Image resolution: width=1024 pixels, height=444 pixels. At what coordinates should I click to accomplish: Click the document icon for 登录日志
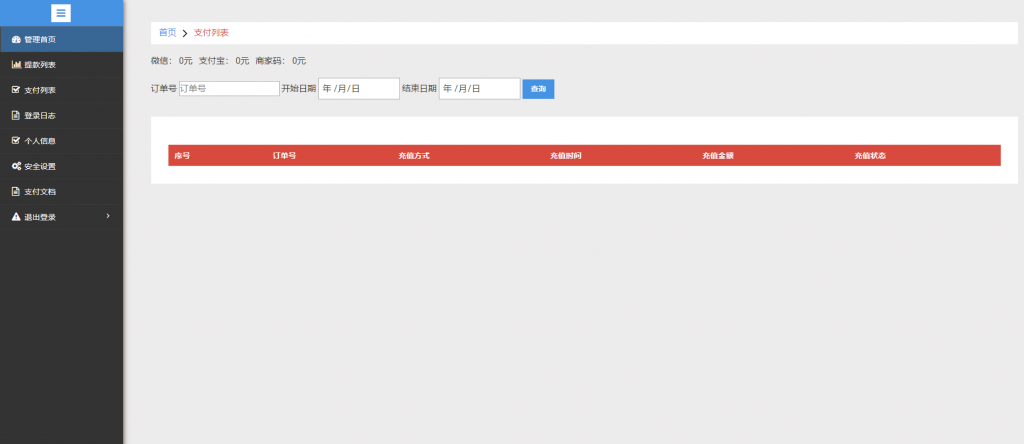point(16,115)
